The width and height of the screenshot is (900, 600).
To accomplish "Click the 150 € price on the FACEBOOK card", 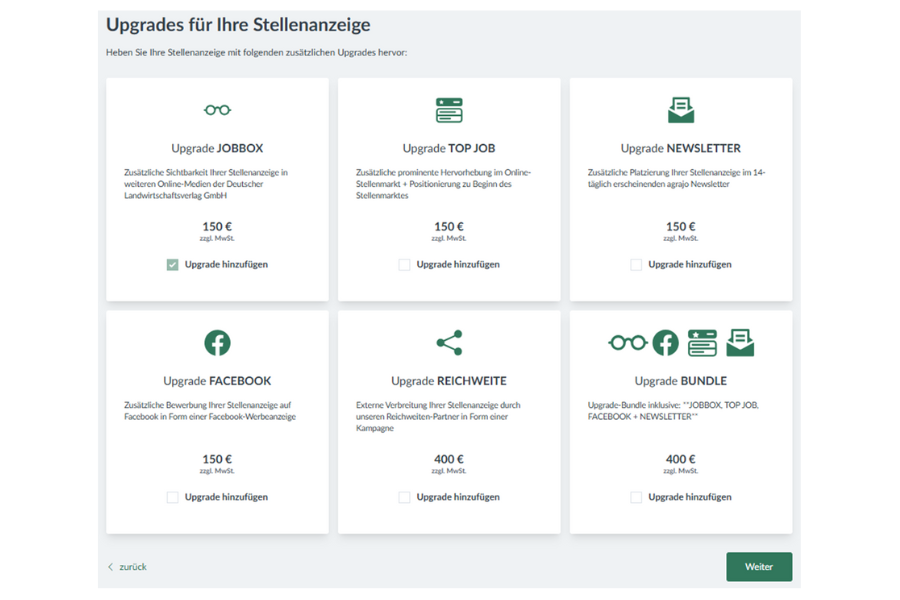I will click(x=217, y=459).
